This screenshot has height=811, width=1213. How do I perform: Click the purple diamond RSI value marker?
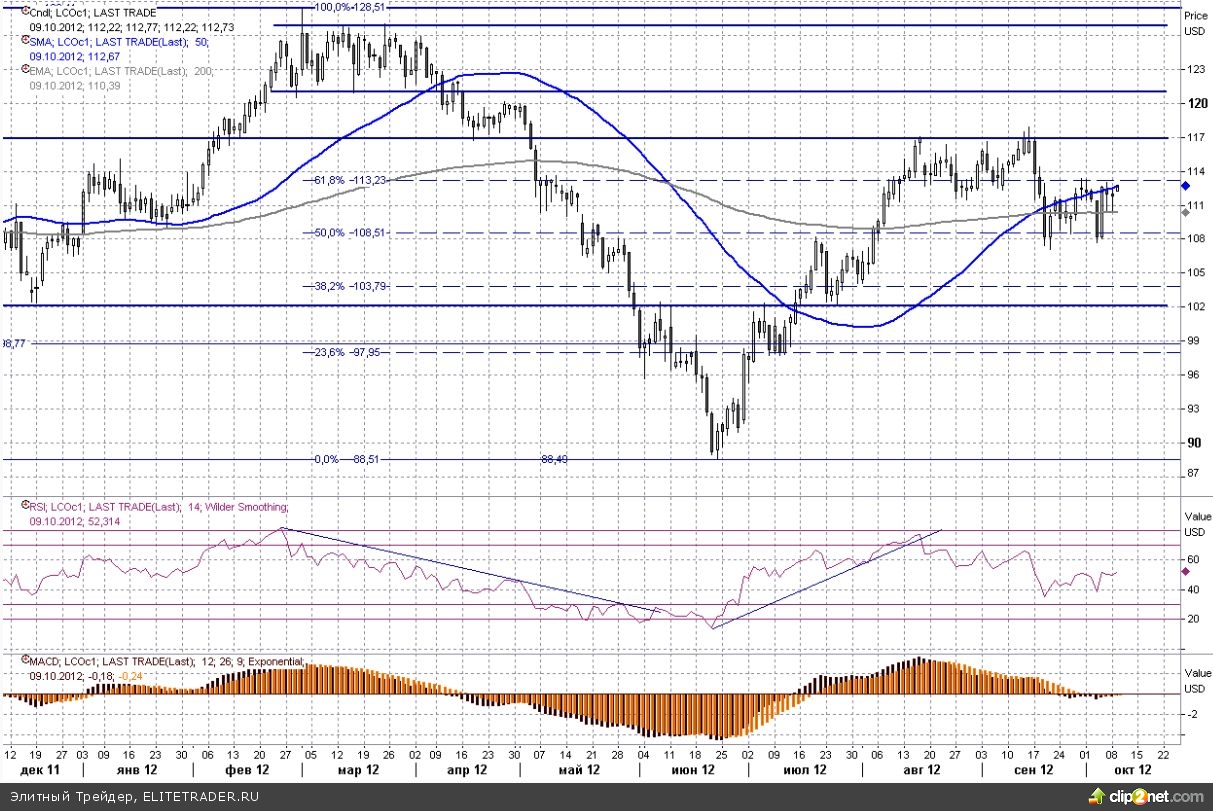point(1185,571)
